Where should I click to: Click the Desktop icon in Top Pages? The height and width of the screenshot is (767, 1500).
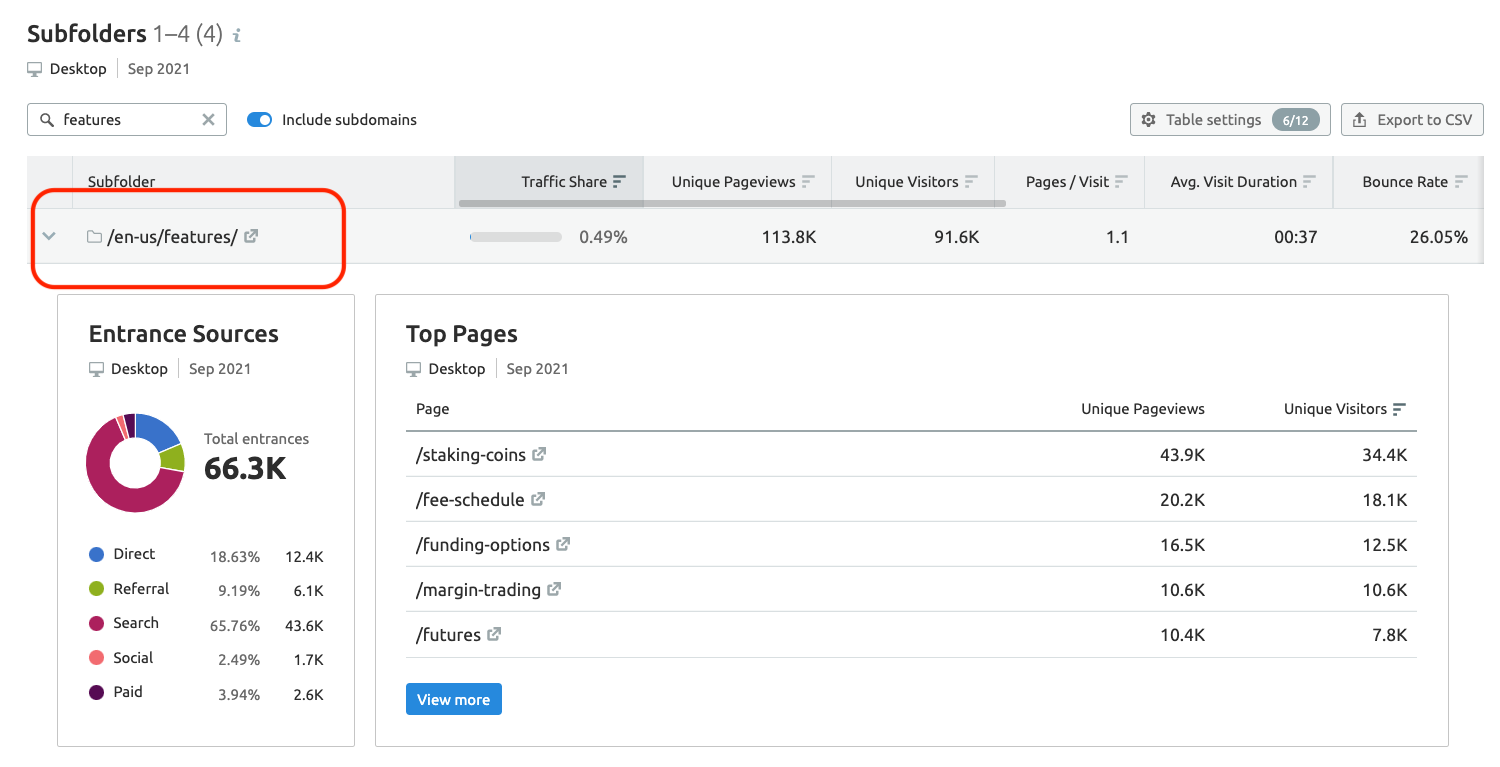(x=414, y=369)
